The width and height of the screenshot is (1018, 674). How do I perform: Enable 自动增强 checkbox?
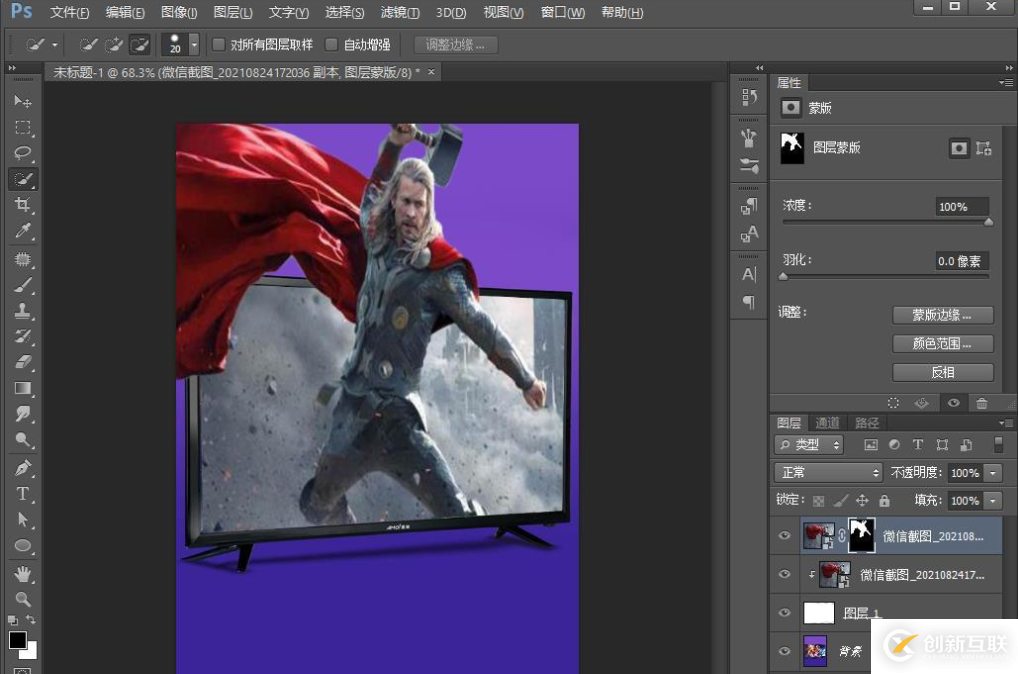[x=332, y=45]
